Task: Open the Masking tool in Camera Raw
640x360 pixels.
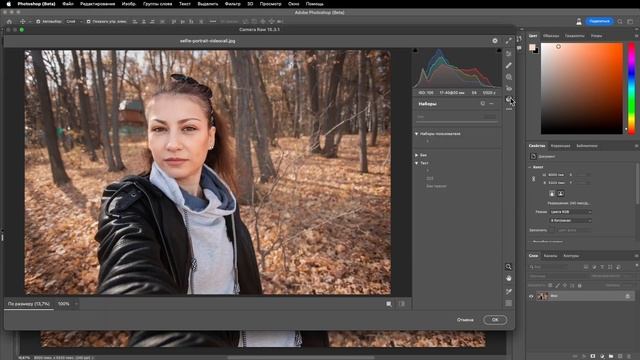Action: pyautogui.click(x=509, y=77)
